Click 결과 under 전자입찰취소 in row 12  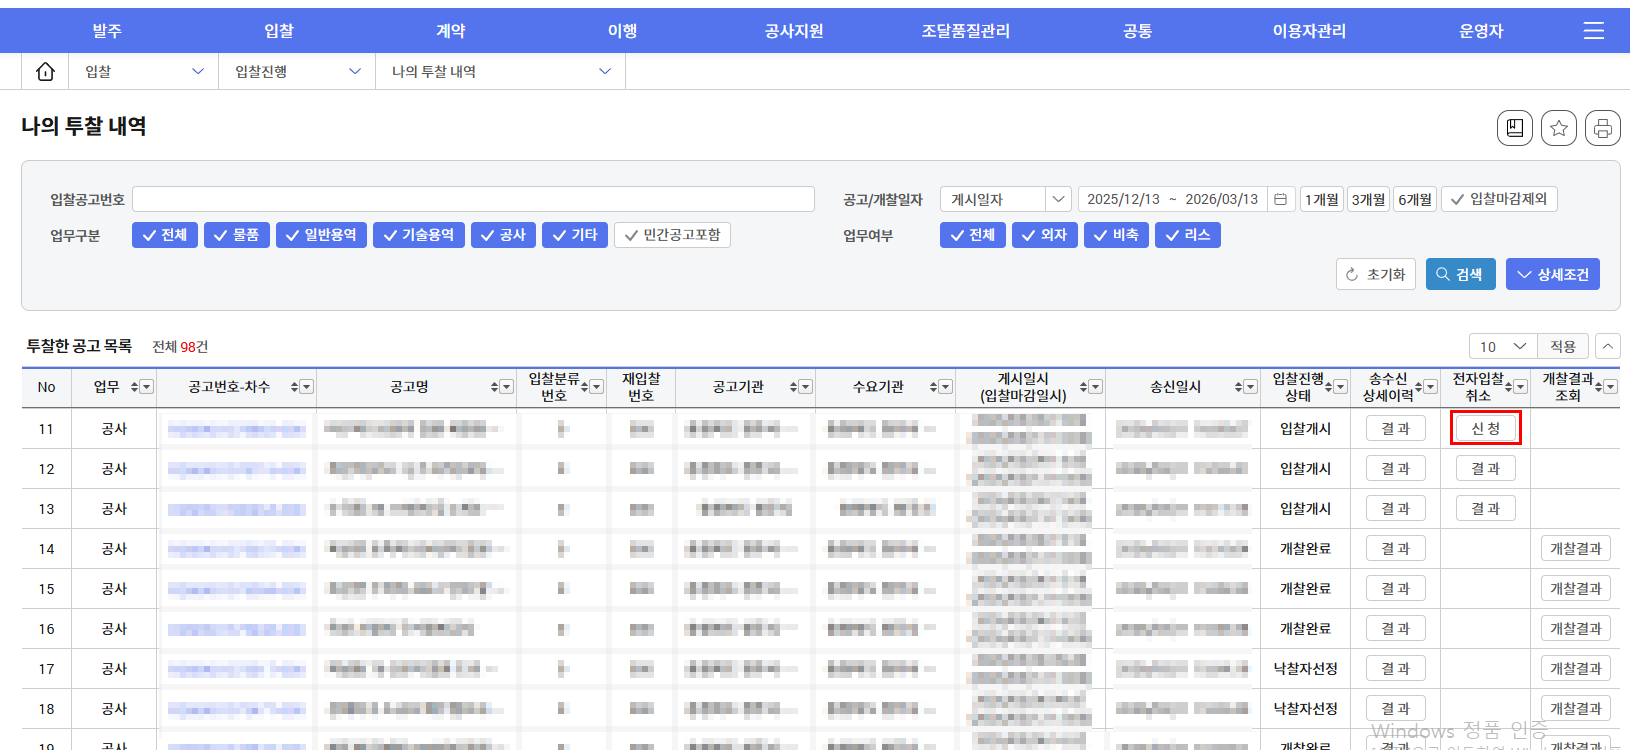1486,468
